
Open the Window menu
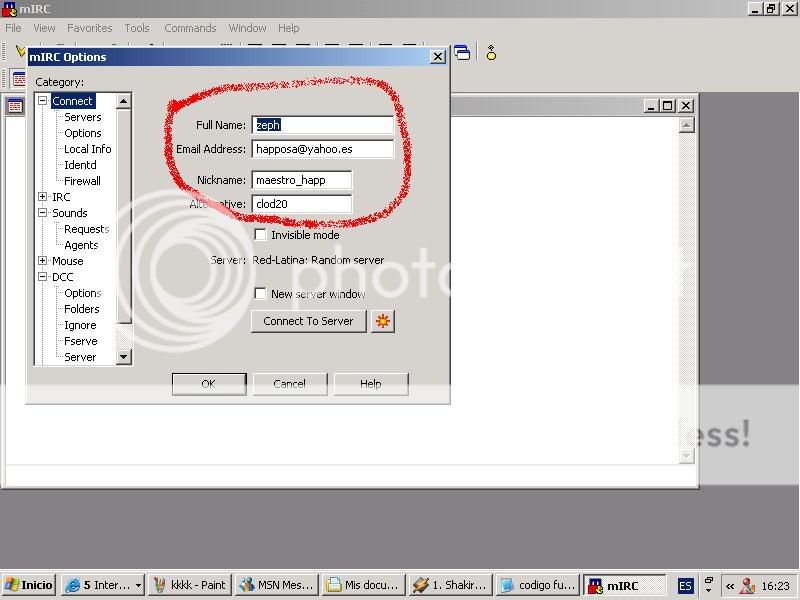tap(247, 28)
